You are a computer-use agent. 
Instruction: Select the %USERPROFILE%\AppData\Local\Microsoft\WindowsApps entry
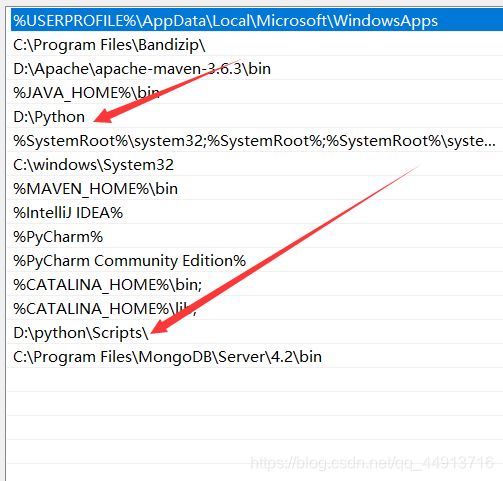tap(257, 21)
